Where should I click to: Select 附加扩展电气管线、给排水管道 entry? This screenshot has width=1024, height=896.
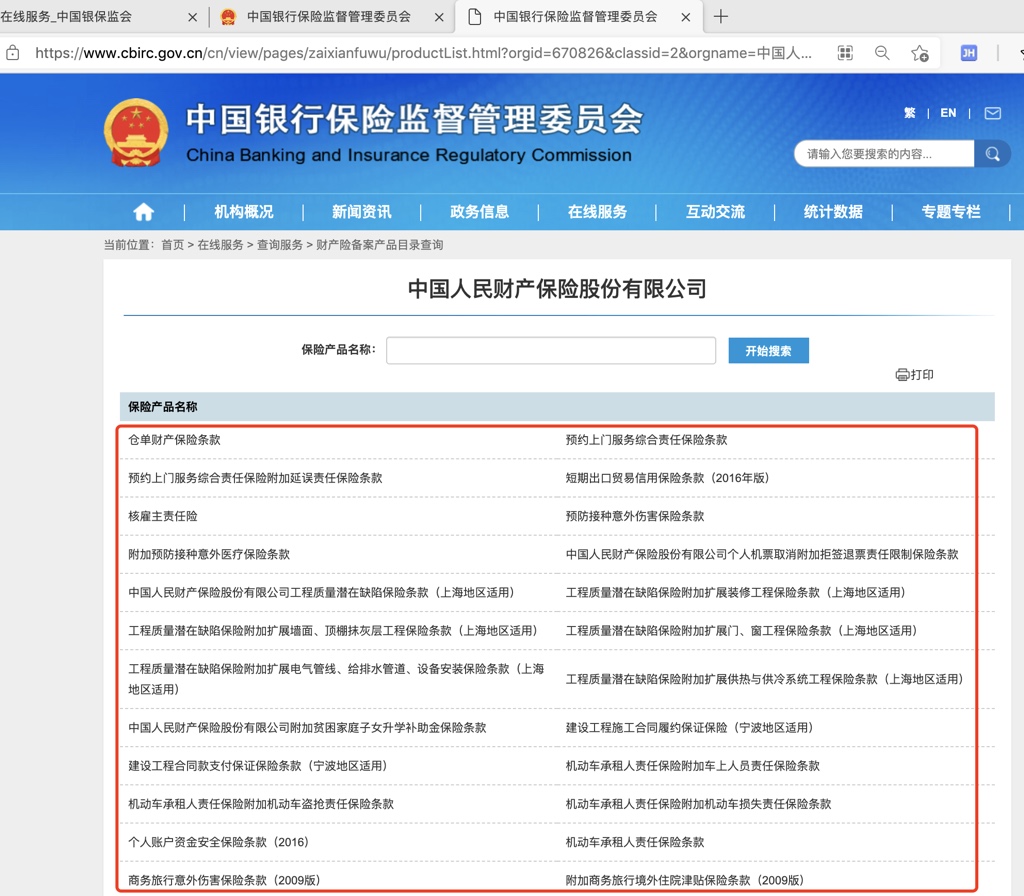(336, 679)
